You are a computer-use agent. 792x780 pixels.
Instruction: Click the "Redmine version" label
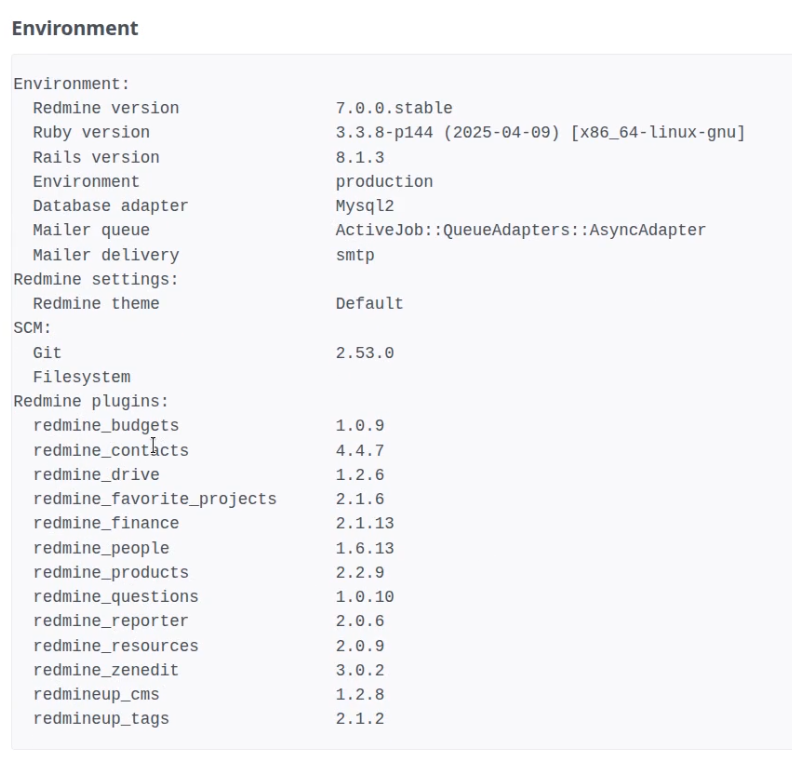pyautogui.click(x=106, y=108)
